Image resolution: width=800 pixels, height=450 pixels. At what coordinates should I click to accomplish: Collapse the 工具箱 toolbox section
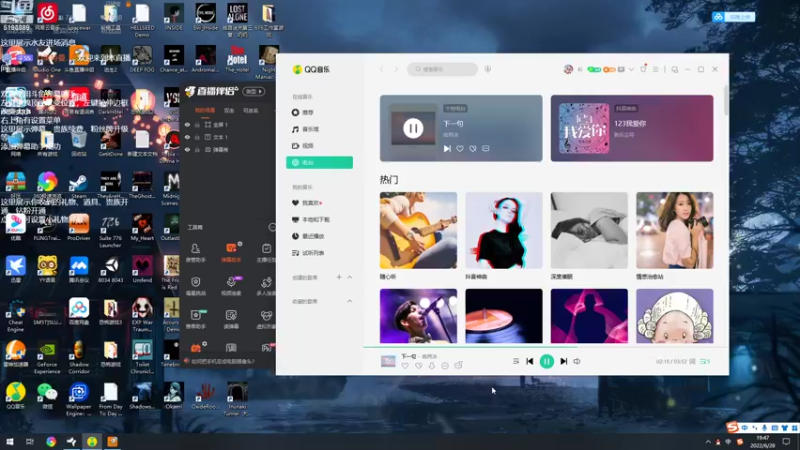pyautogui.click(x=272, y=227)
